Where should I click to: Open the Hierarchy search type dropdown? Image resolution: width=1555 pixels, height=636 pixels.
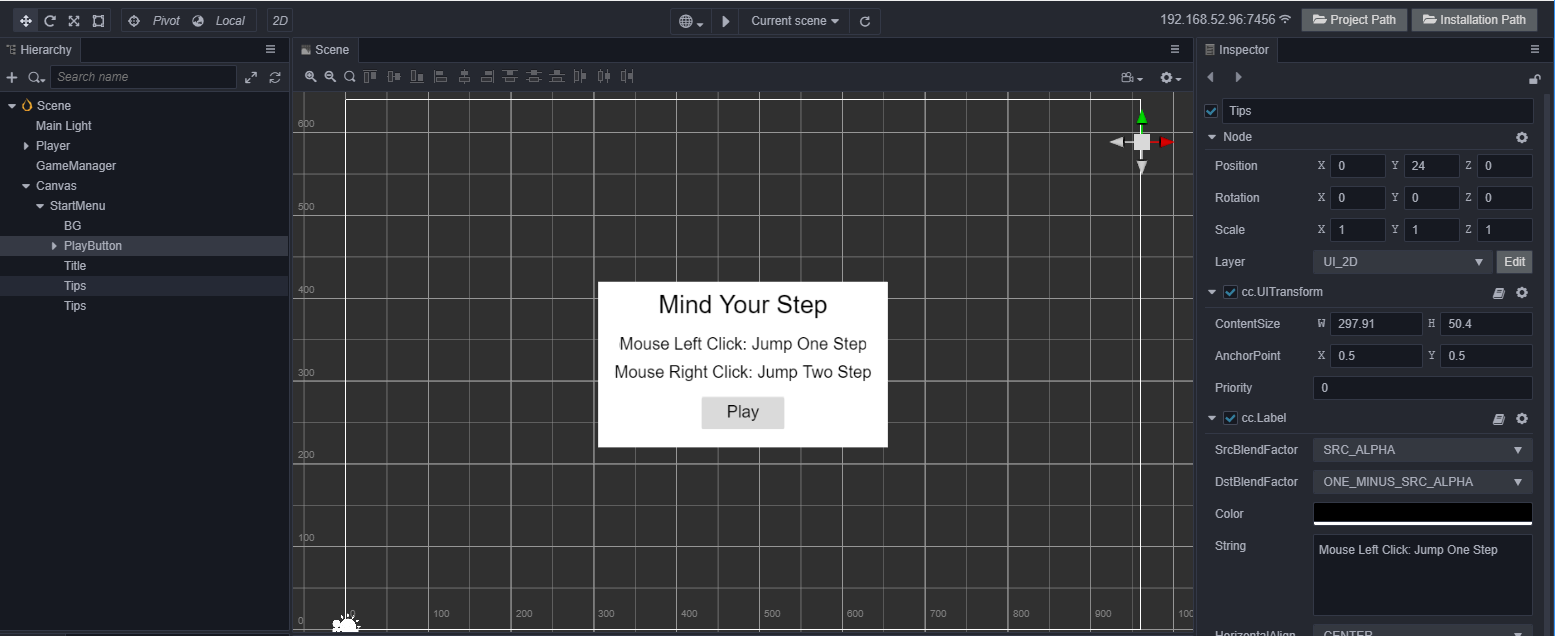point(36,77)
